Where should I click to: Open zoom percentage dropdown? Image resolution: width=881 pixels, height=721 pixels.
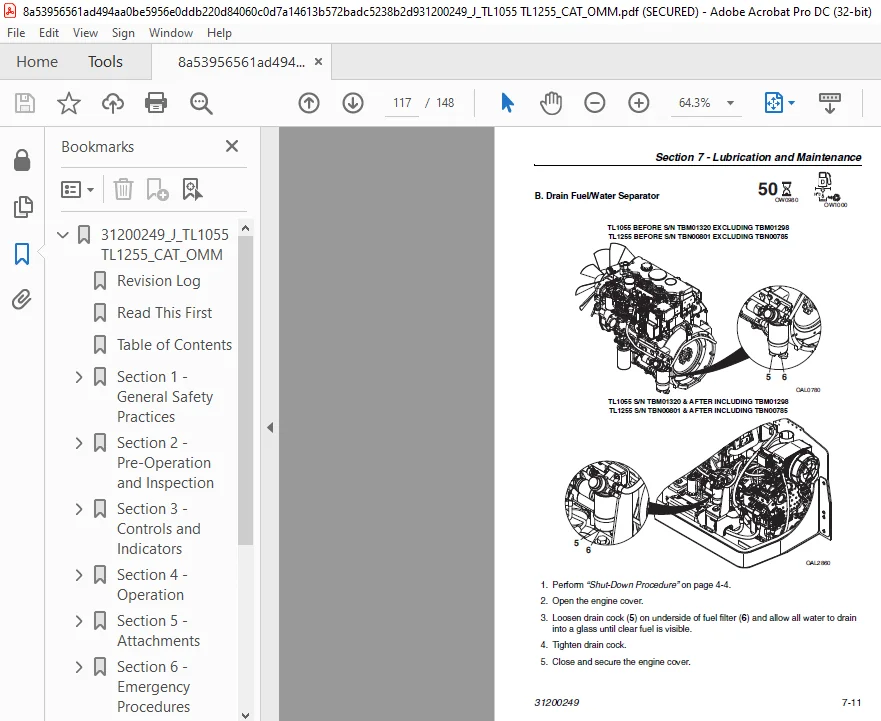click(730, 103)
